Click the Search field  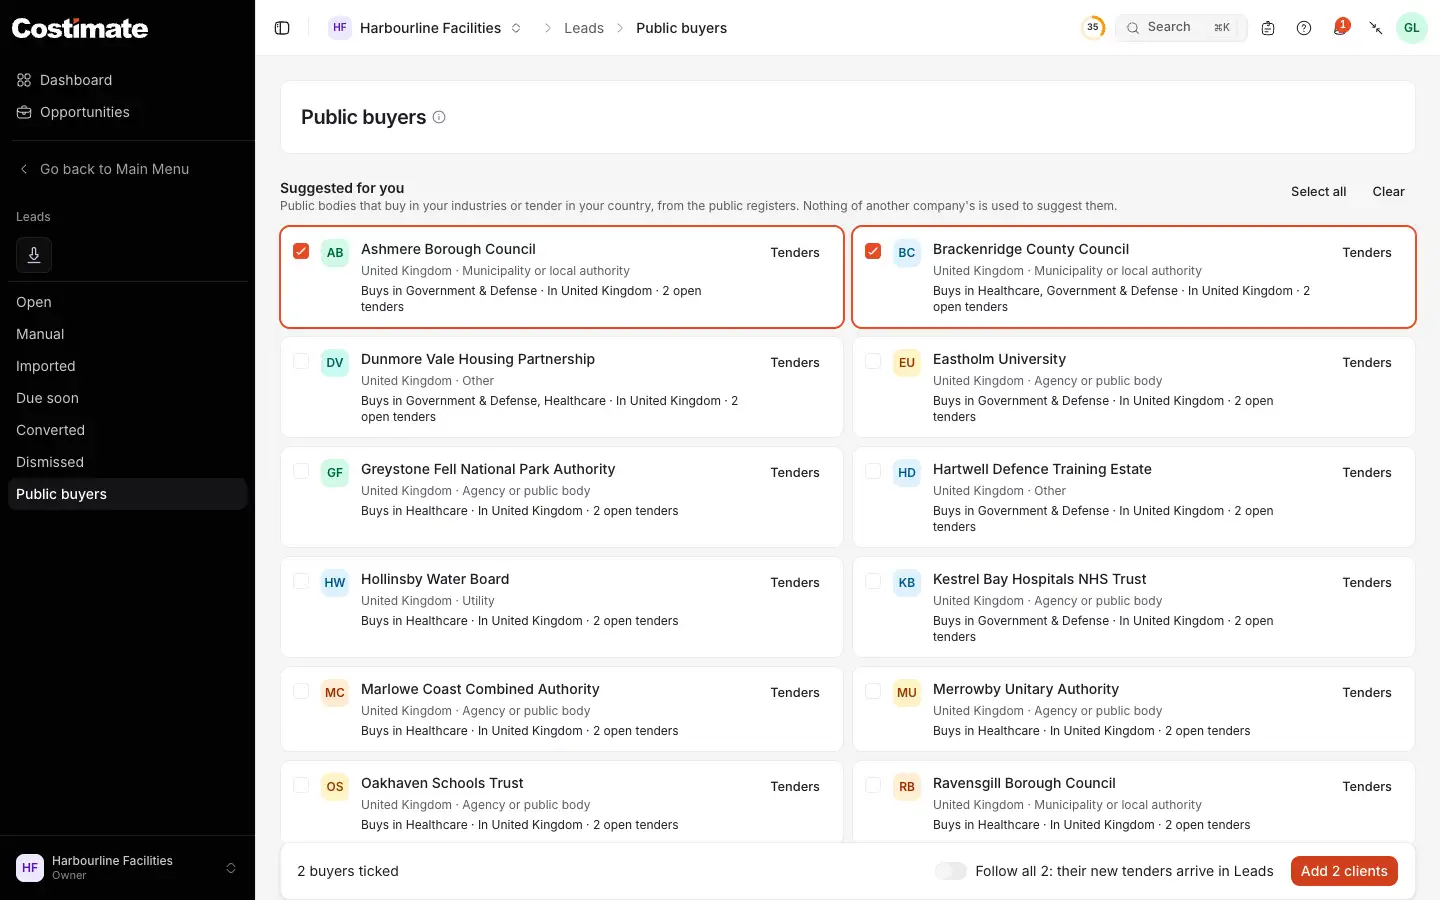(x=1181, y=28)
